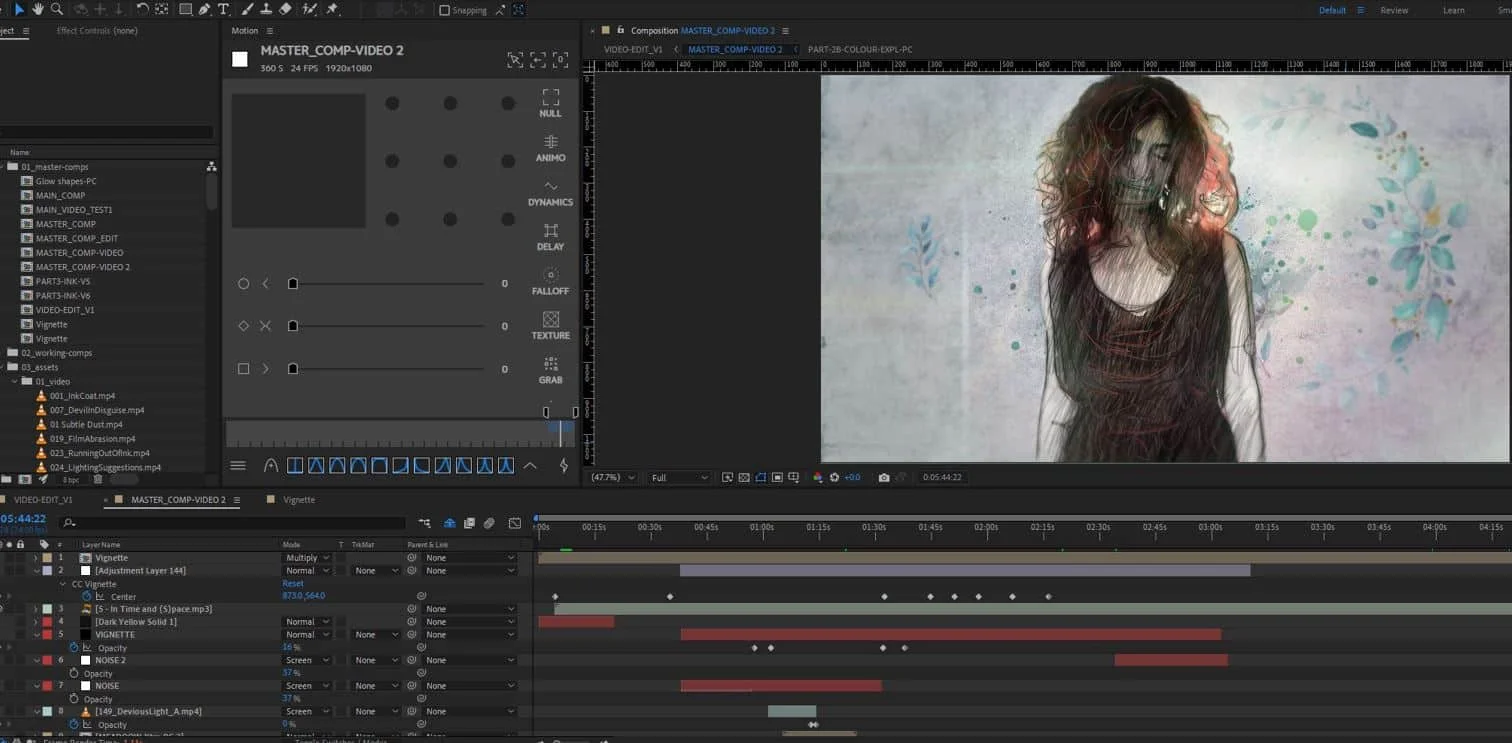Select the Default workspace
Viewport: 1512px width, 743px height.
point(1332,10)
